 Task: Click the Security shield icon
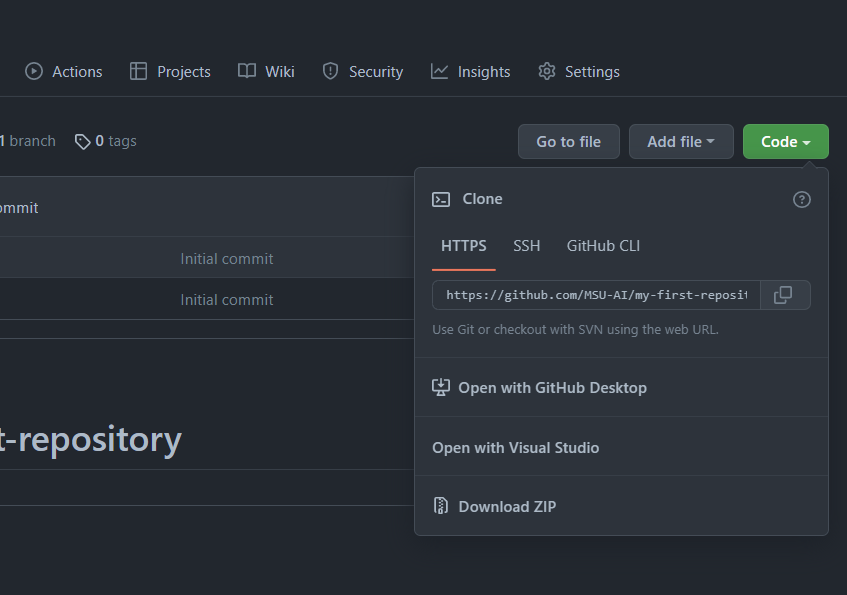pyautogui.click(x=330, y=71)
